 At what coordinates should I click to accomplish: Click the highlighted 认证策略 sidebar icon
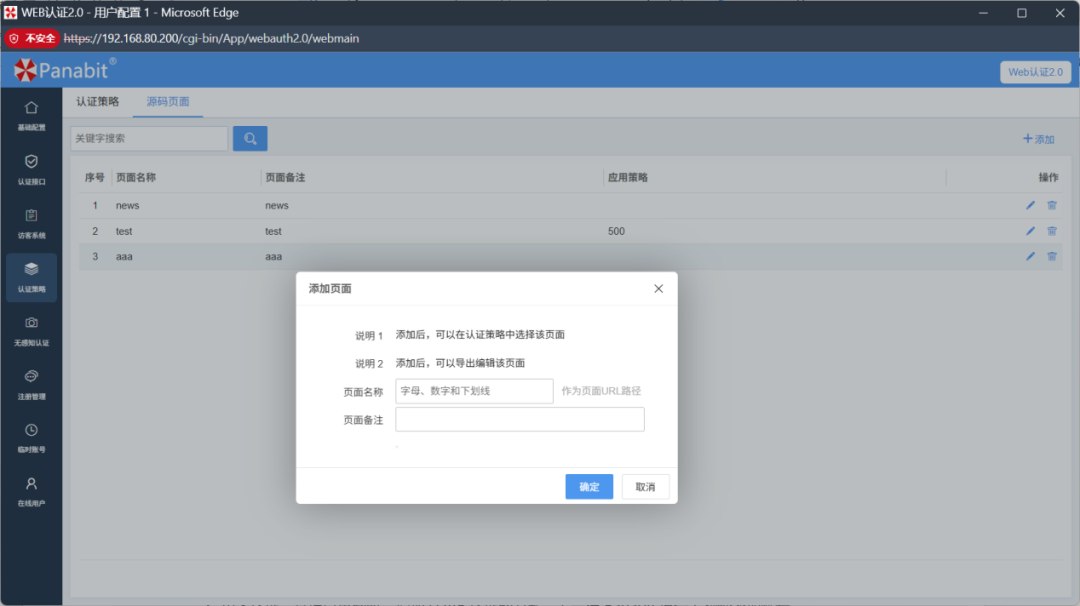(31, 278)
